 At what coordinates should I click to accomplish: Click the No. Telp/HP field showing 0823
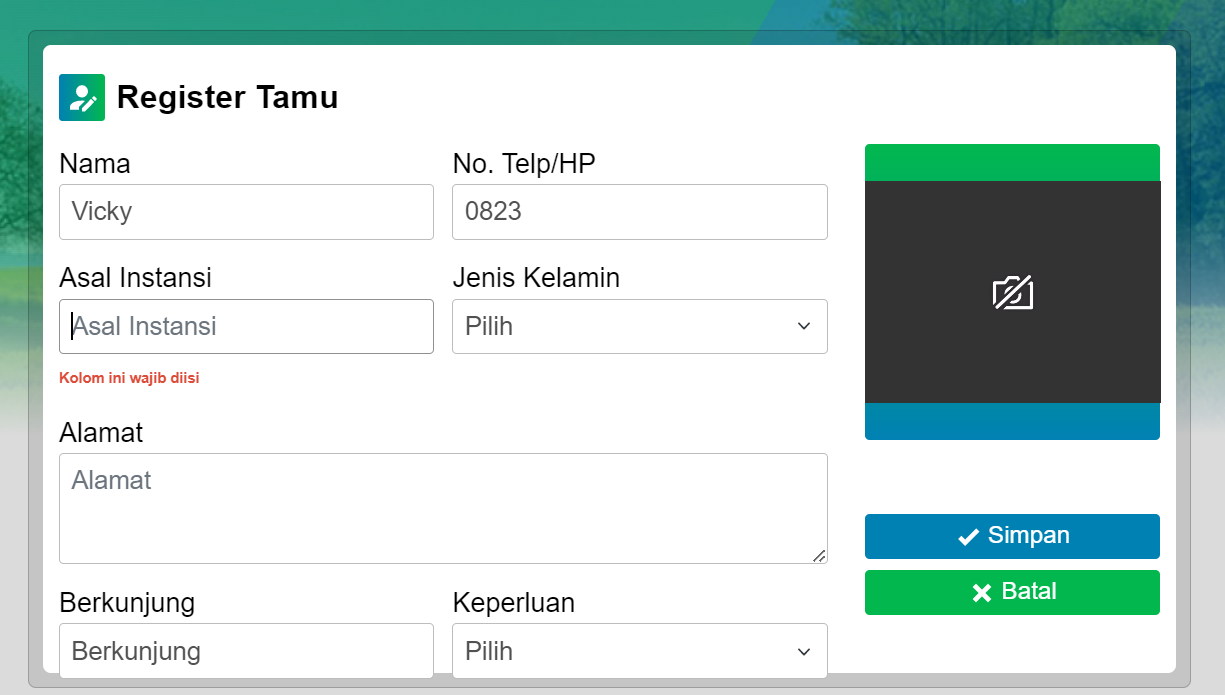coord(640,212)
